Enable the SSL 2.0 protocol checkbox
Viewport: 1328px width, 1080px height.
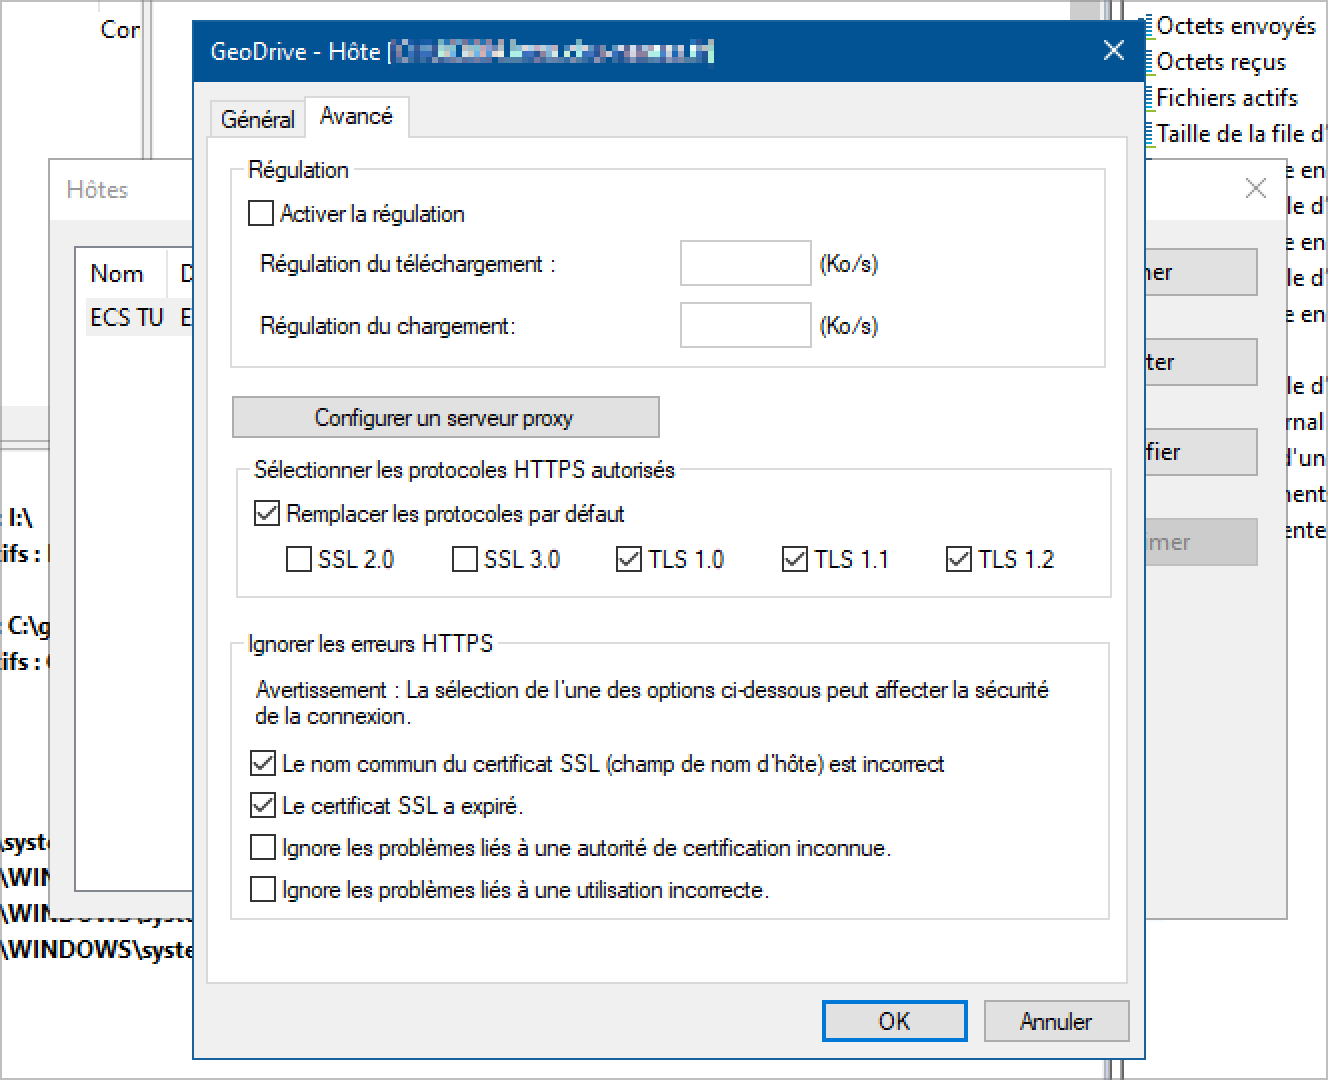tap(299, 559)
